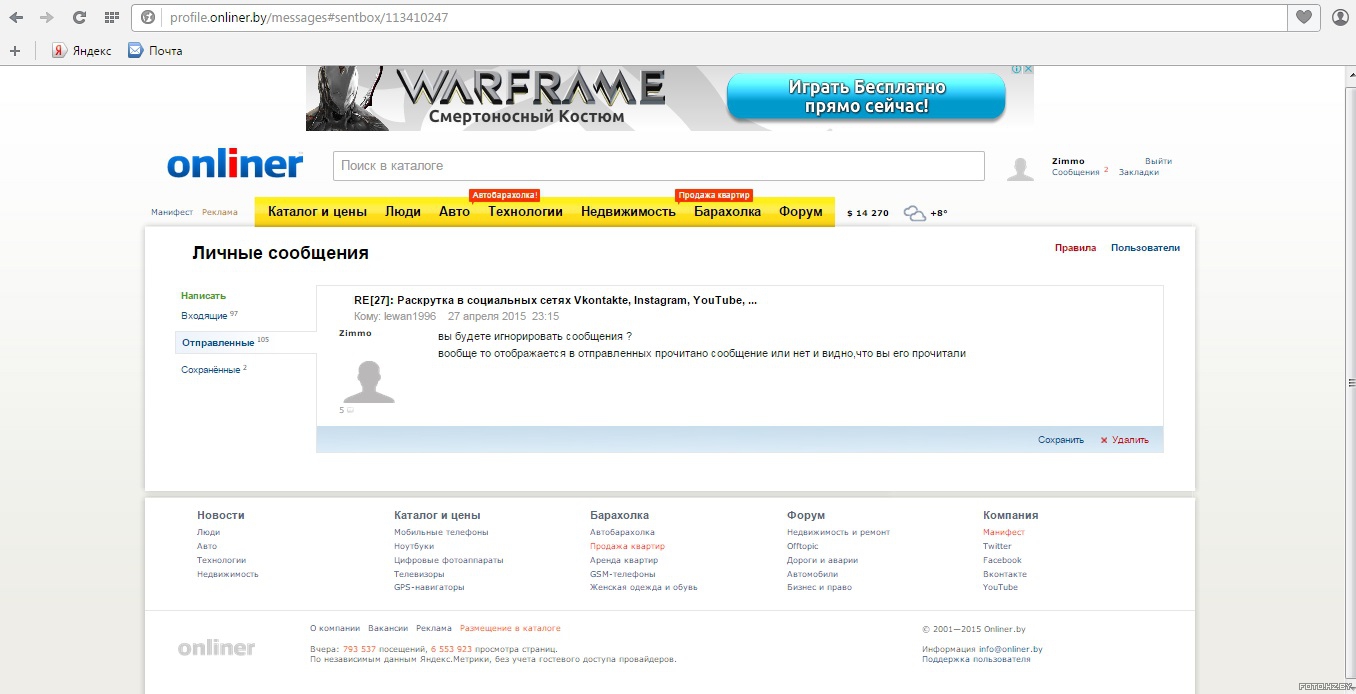
Task: Open footer Аренда квартир link
Action: (x=624, y=560)
